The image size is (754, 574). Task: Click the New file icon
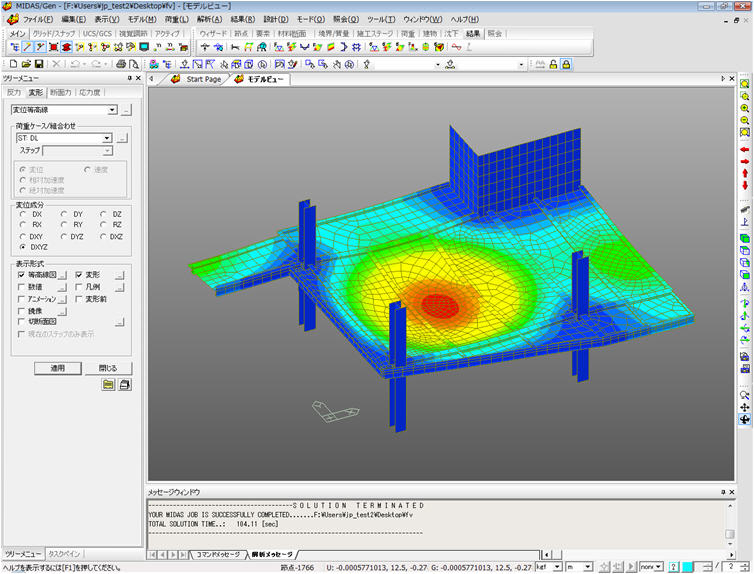(x=13, y=64)
